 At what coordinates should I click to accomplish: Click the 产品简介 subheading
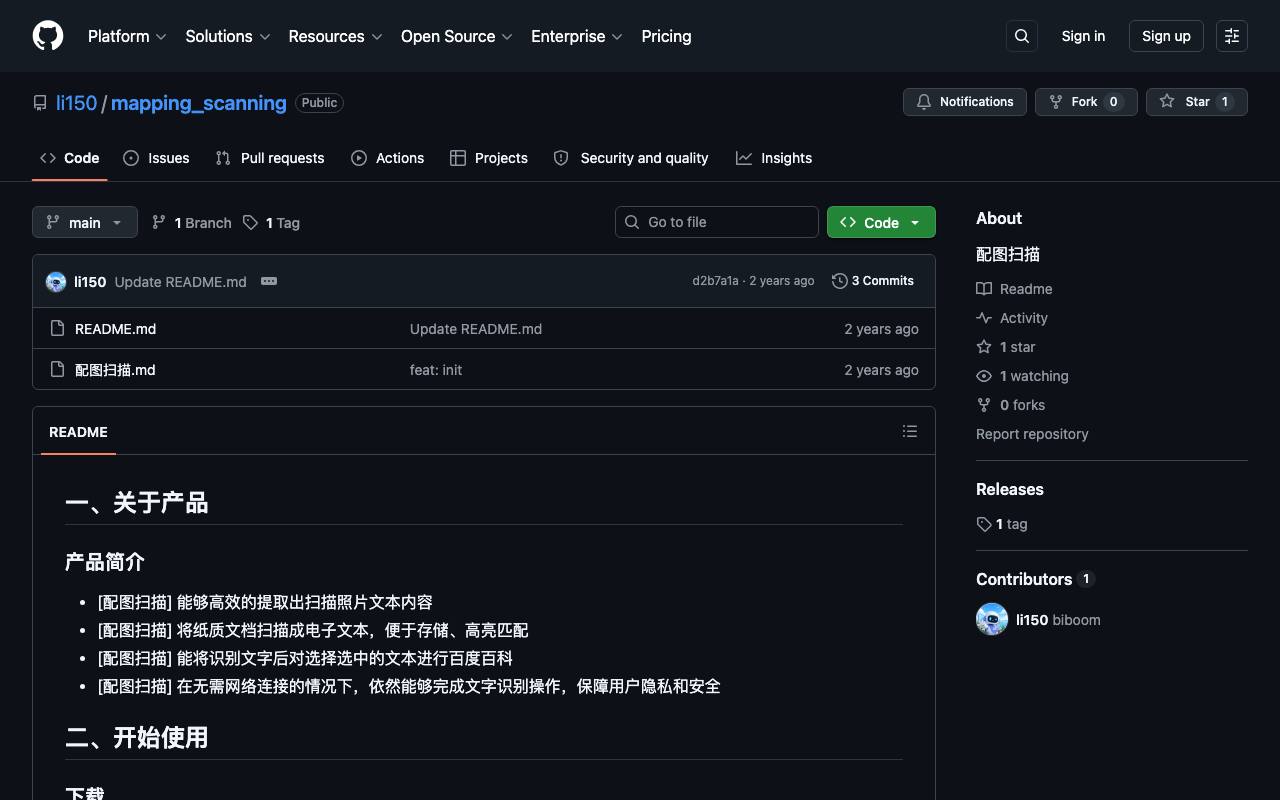pos(105,562)
